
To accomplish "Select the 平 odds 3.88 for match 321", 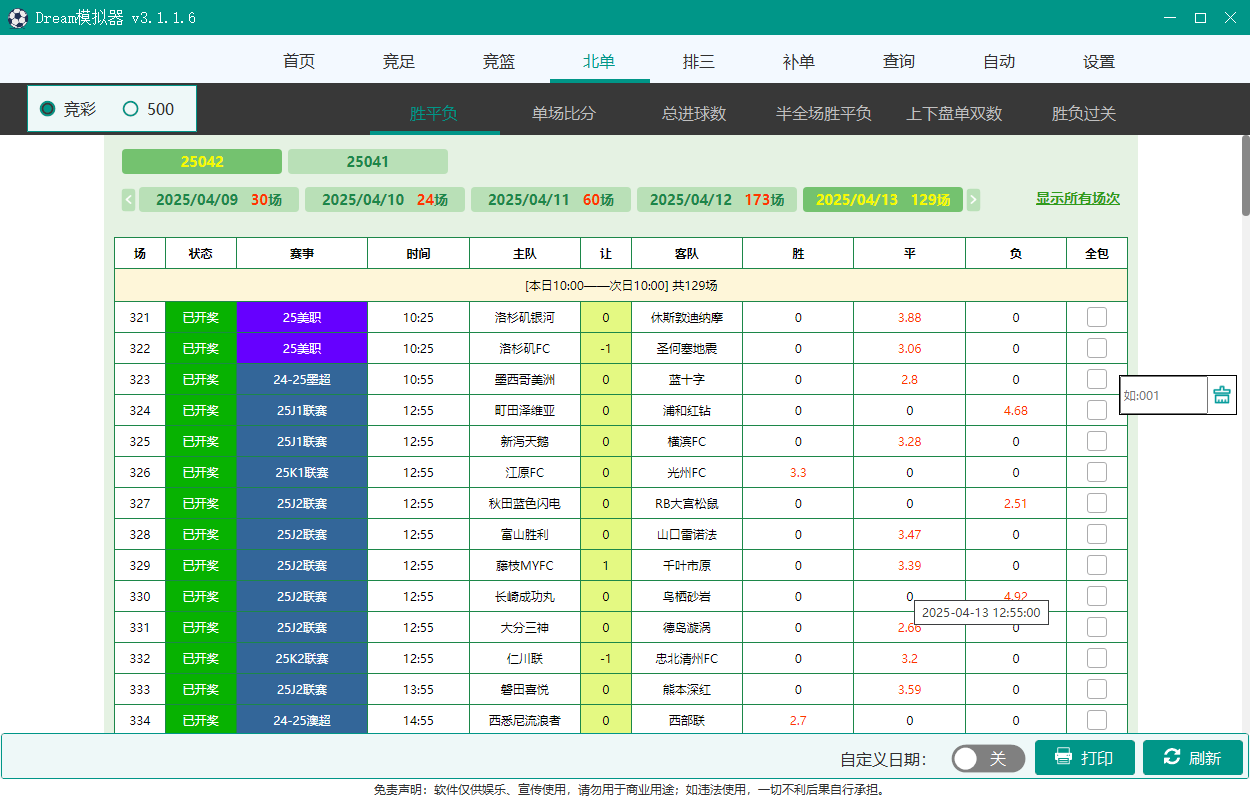I will point(909,317).
